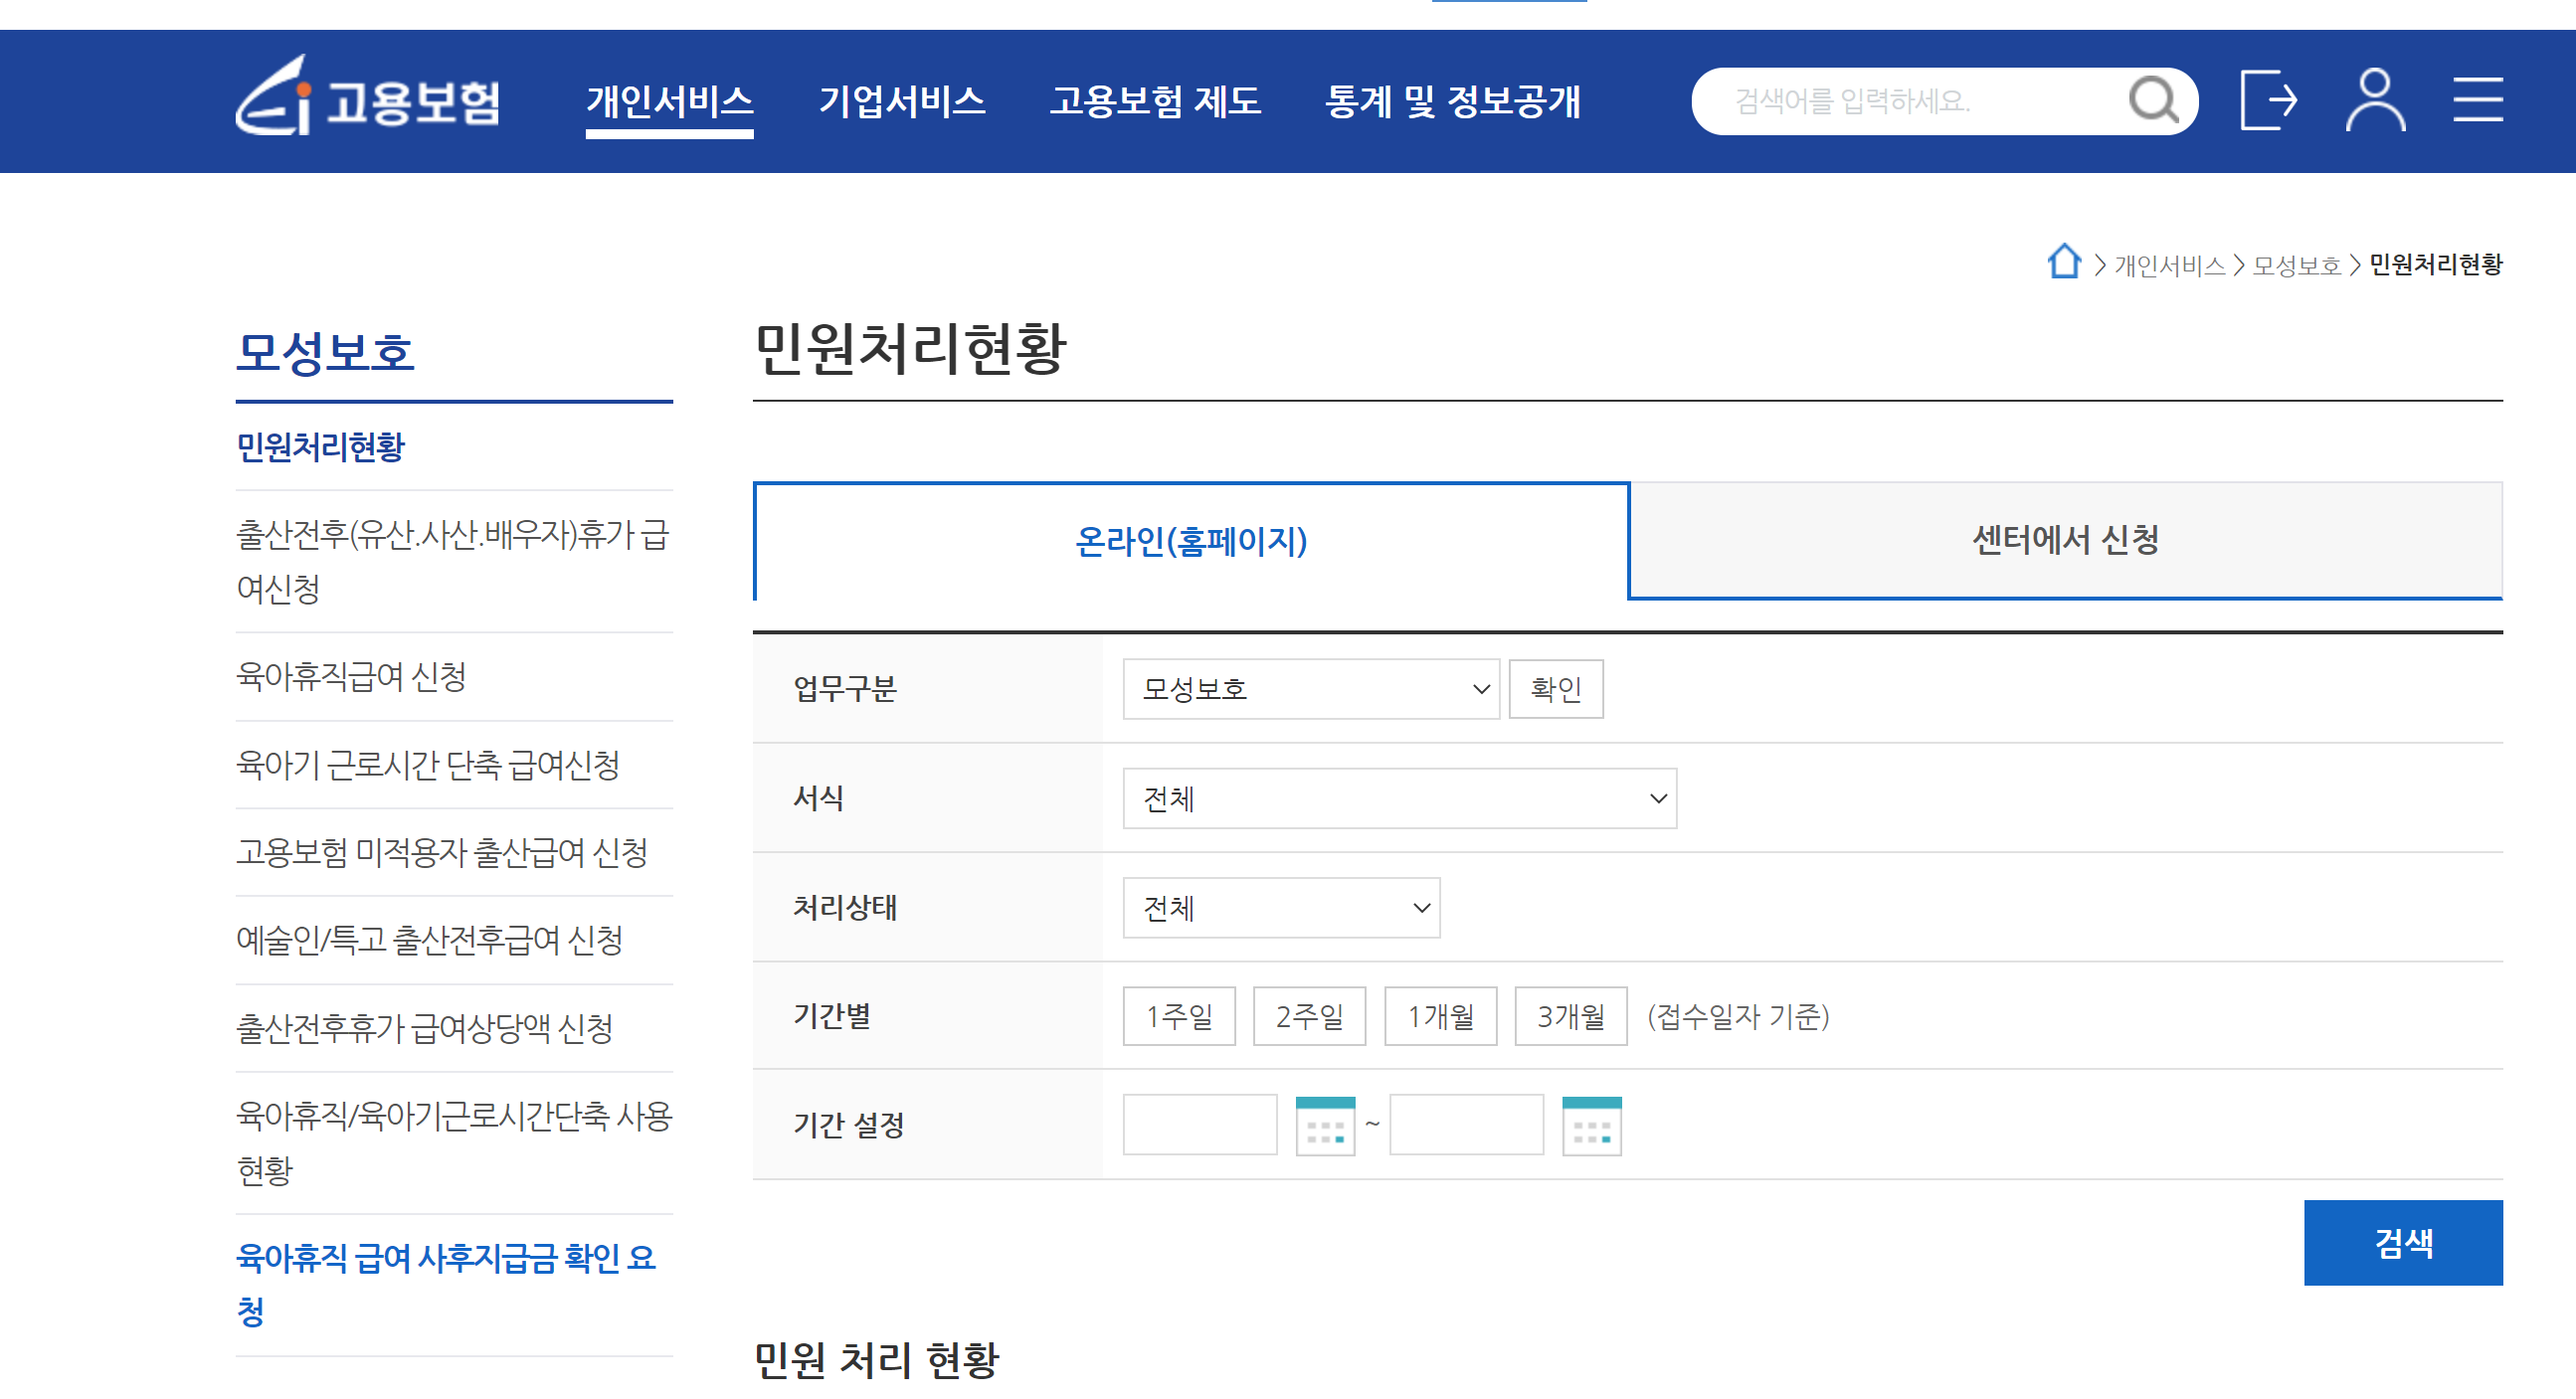
Task: Click the login arrow icon in header
Action: [x=2267, y=100]
